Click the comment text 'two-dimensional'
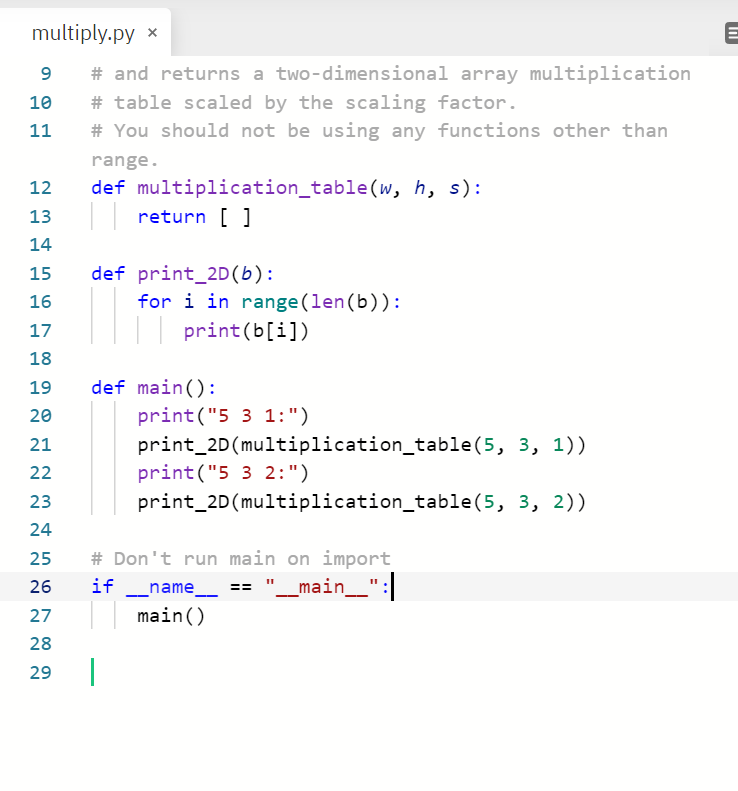Image resolution: width=738 pixels, height=791 pixels. coord(361,74)
